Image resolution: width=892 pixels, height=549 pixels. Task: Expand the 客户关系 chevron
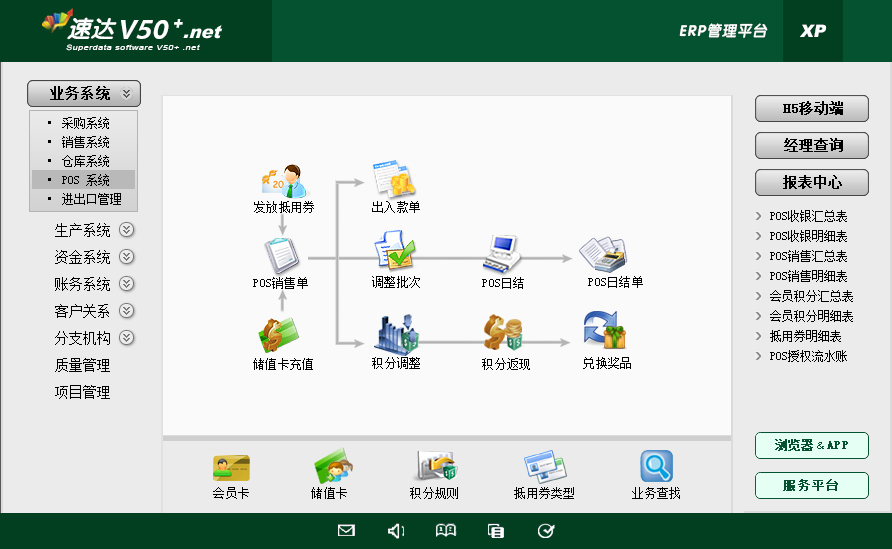point(126,311)
